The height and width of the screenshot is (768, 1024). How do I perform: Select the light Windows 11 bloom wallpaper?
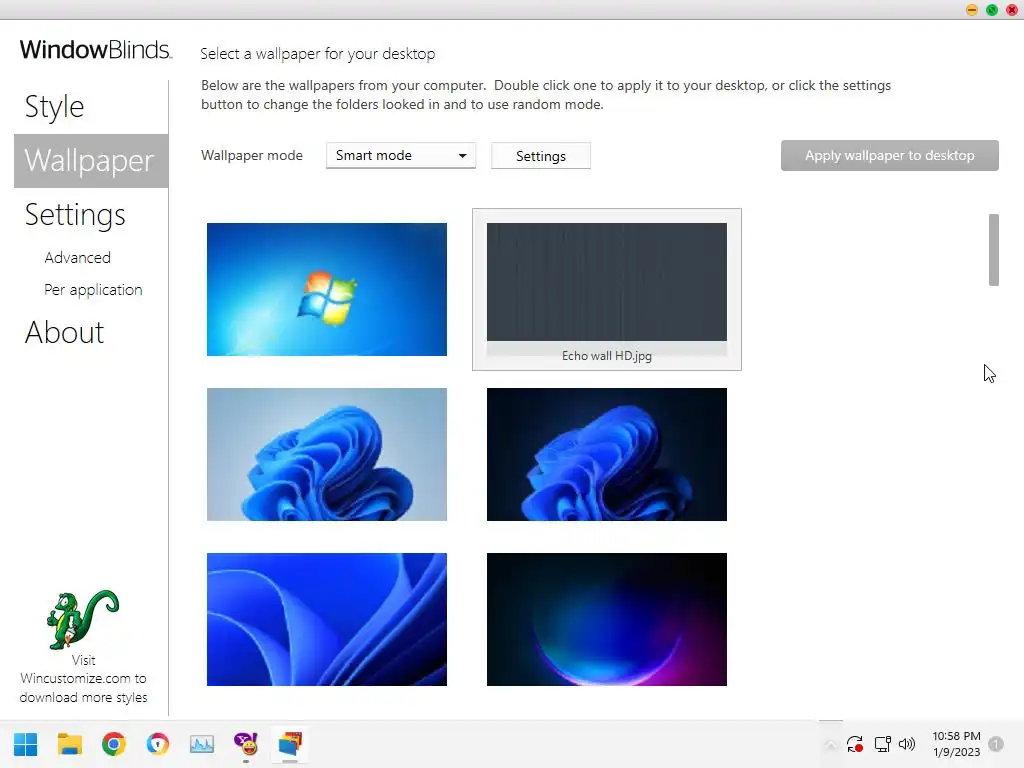327,455
